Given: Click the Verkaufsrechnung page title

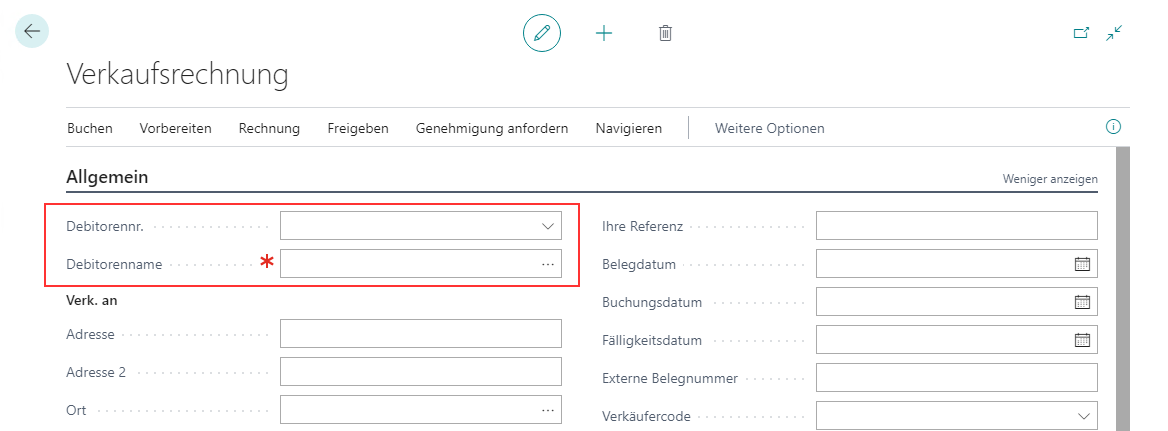Looking at the screenshot, I should coord(177,74).
